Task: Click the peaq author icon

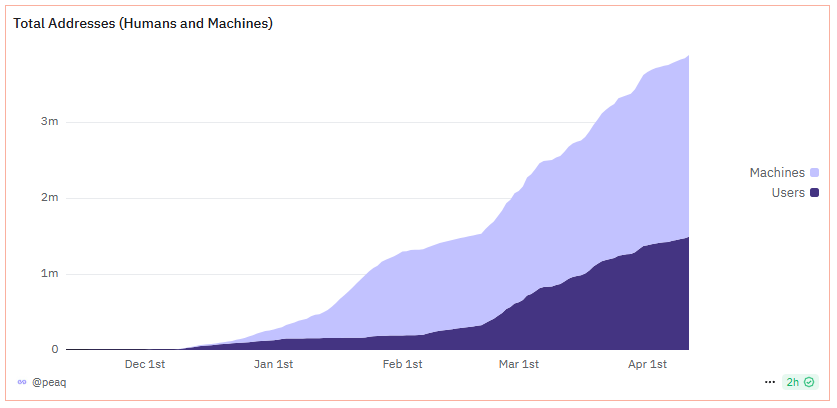Action: point(22,382)
